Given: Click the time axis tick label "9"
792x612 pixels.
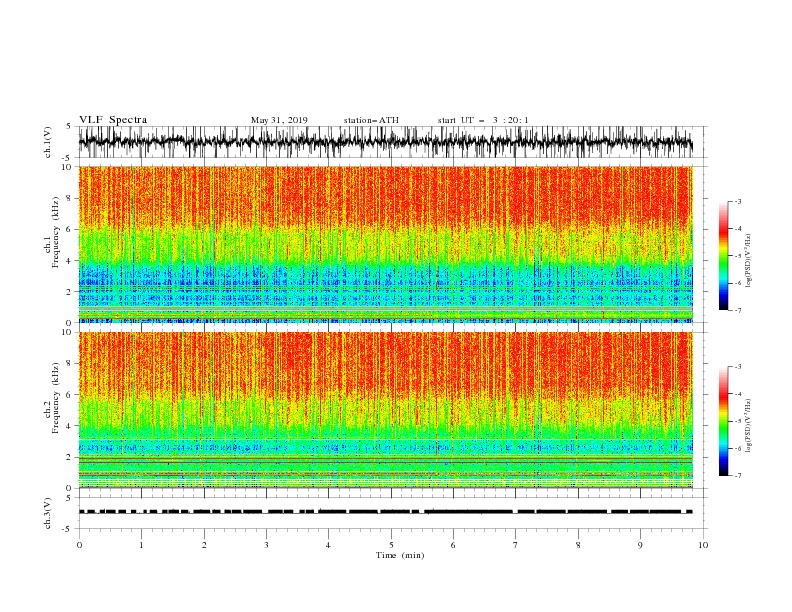Looking at the screenshot, I should [640, 545].
